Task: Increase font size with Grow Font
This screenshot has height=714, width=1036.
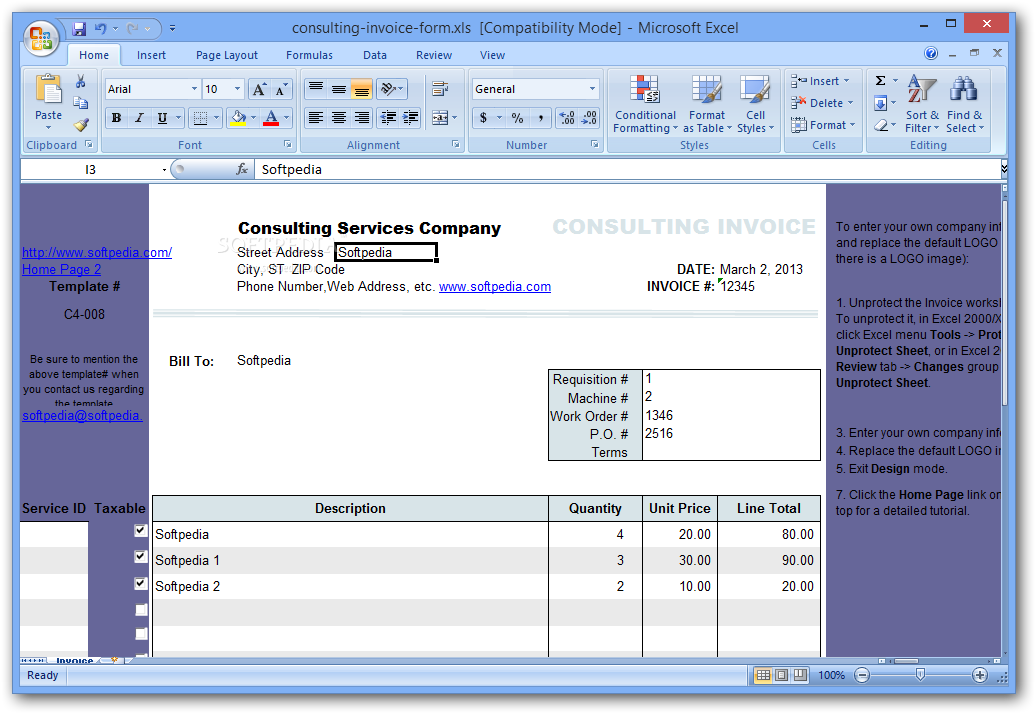Action: coord(260,89)
